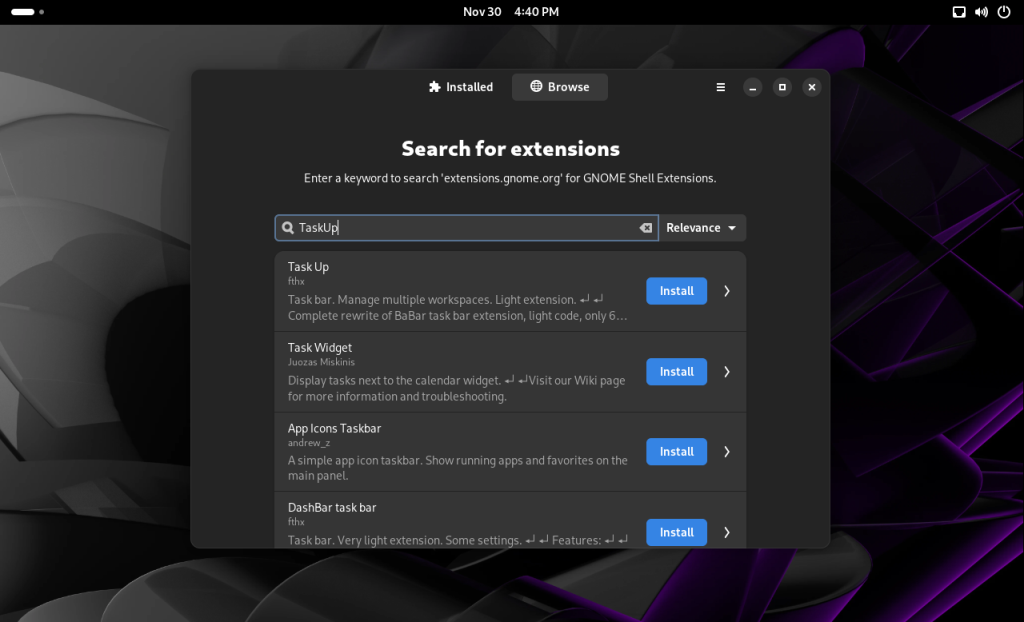Install the Task Widget extension
Screen dimensions: 1024x622
676,372
